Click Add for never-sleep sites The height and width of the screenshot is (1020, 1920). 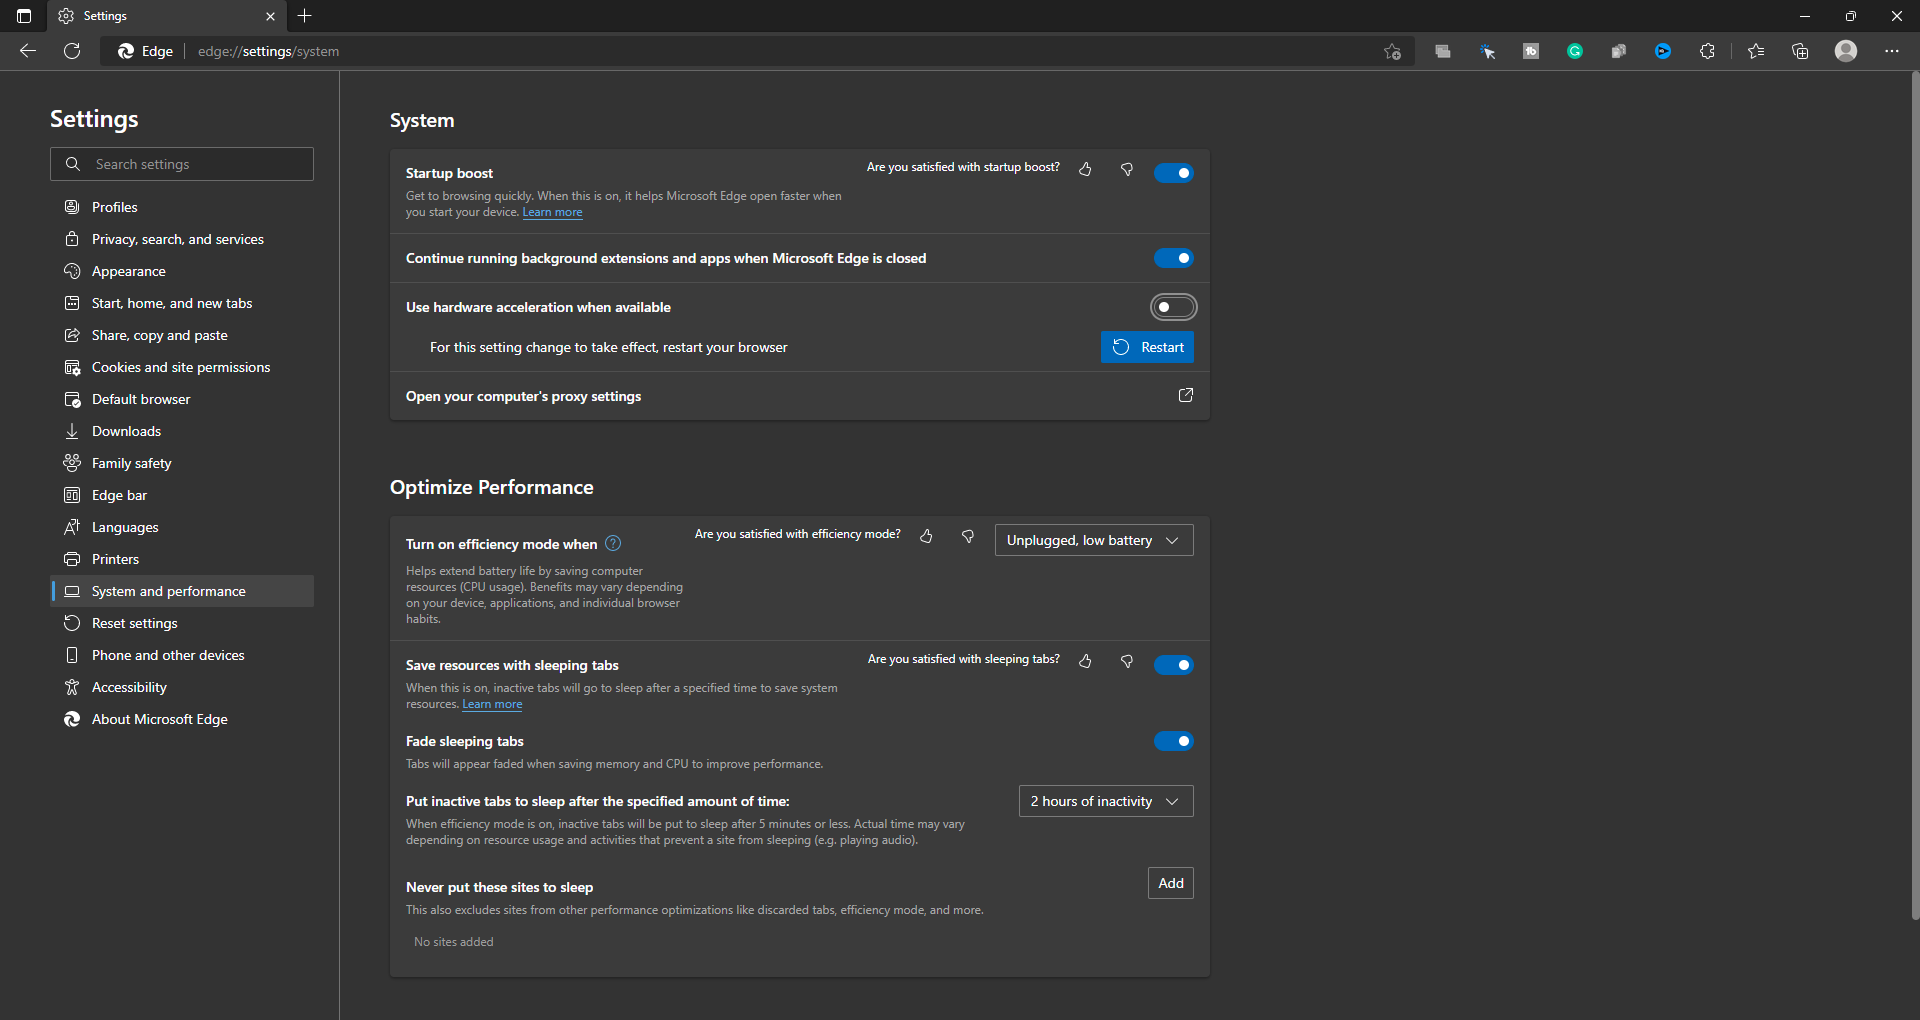click(x=1170, y=883)
